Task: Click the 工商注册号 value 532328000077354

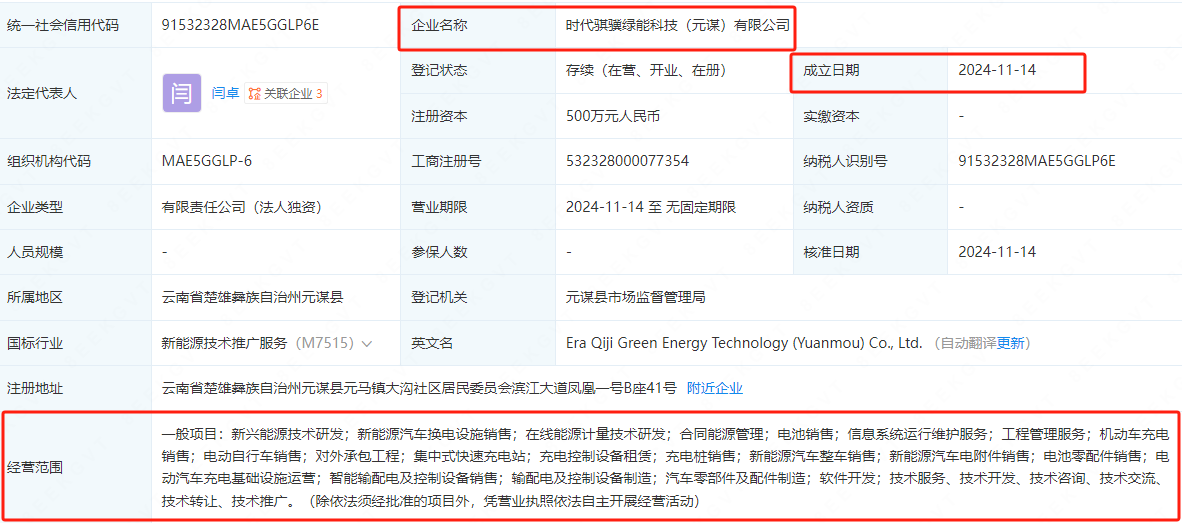Action: (x=627, y=161)
